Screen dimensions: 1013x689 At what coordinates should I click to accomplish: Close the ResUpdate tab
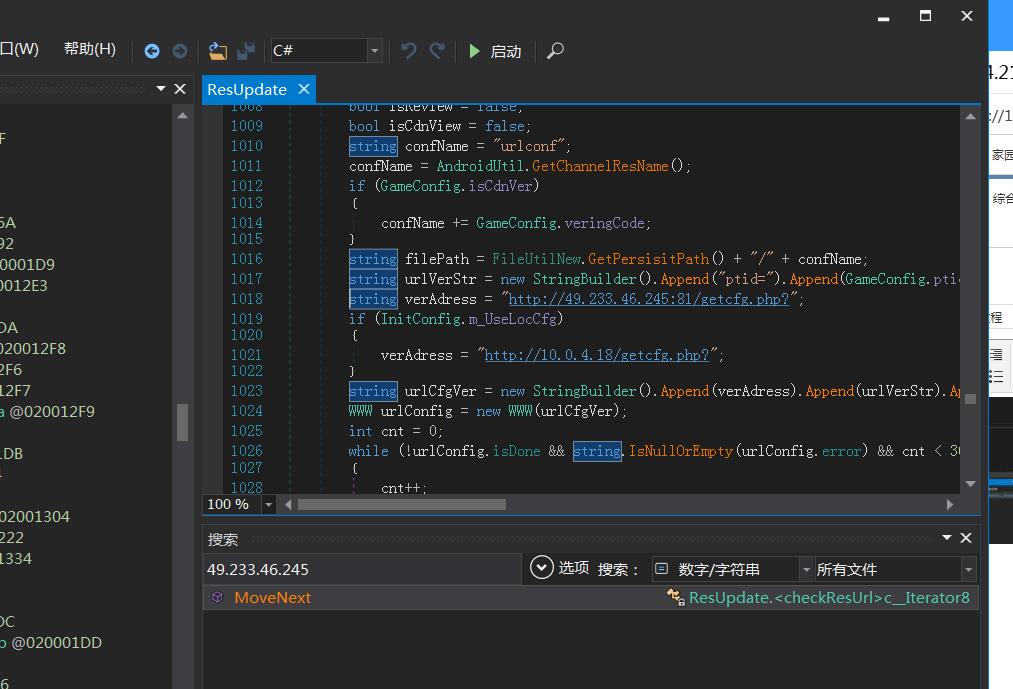(x=304, y=89)
